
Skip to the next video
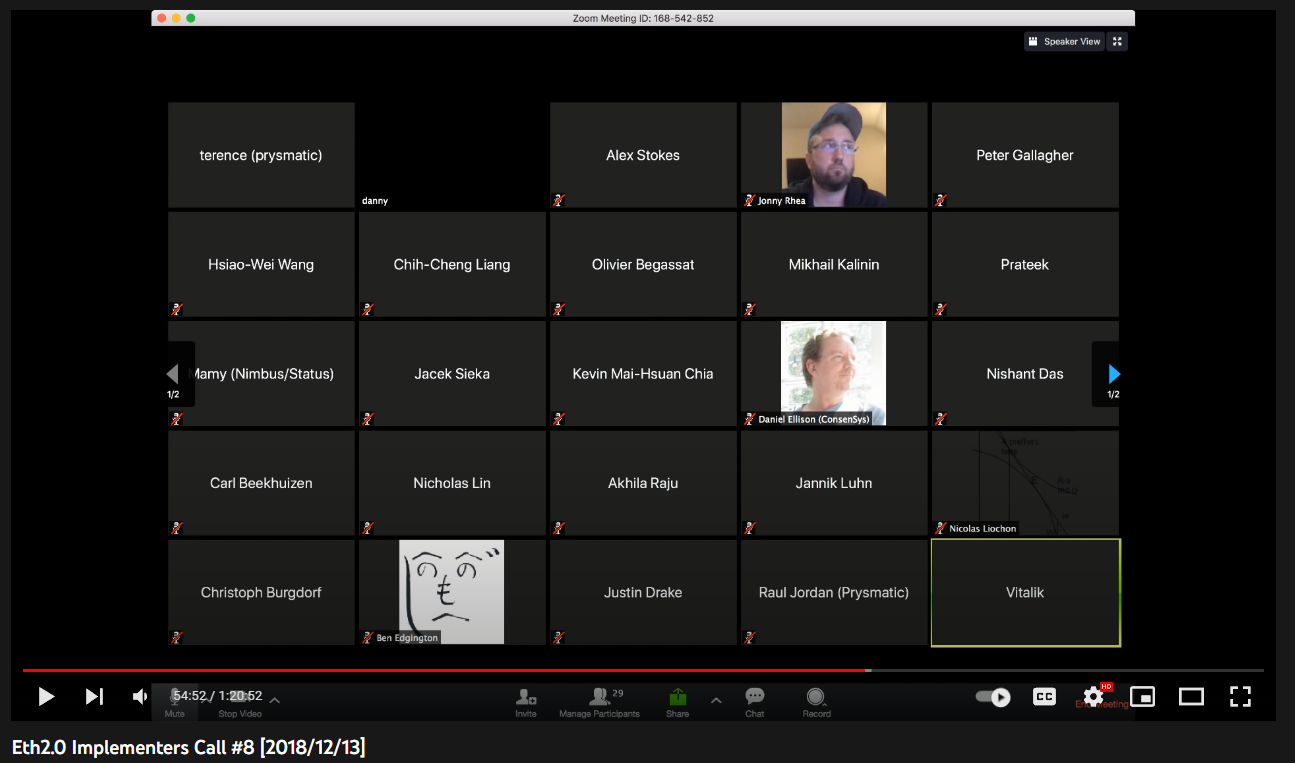point(94,697)
